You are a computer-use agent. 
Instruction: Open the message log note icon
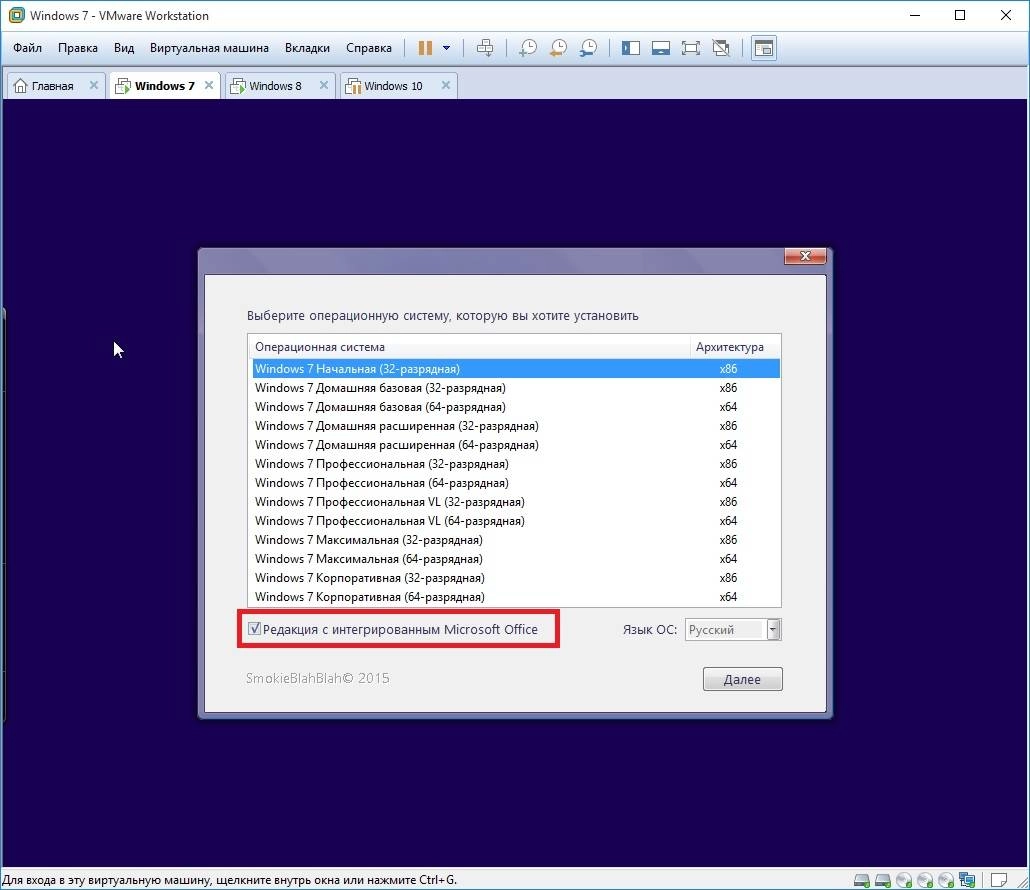[998, 880]
